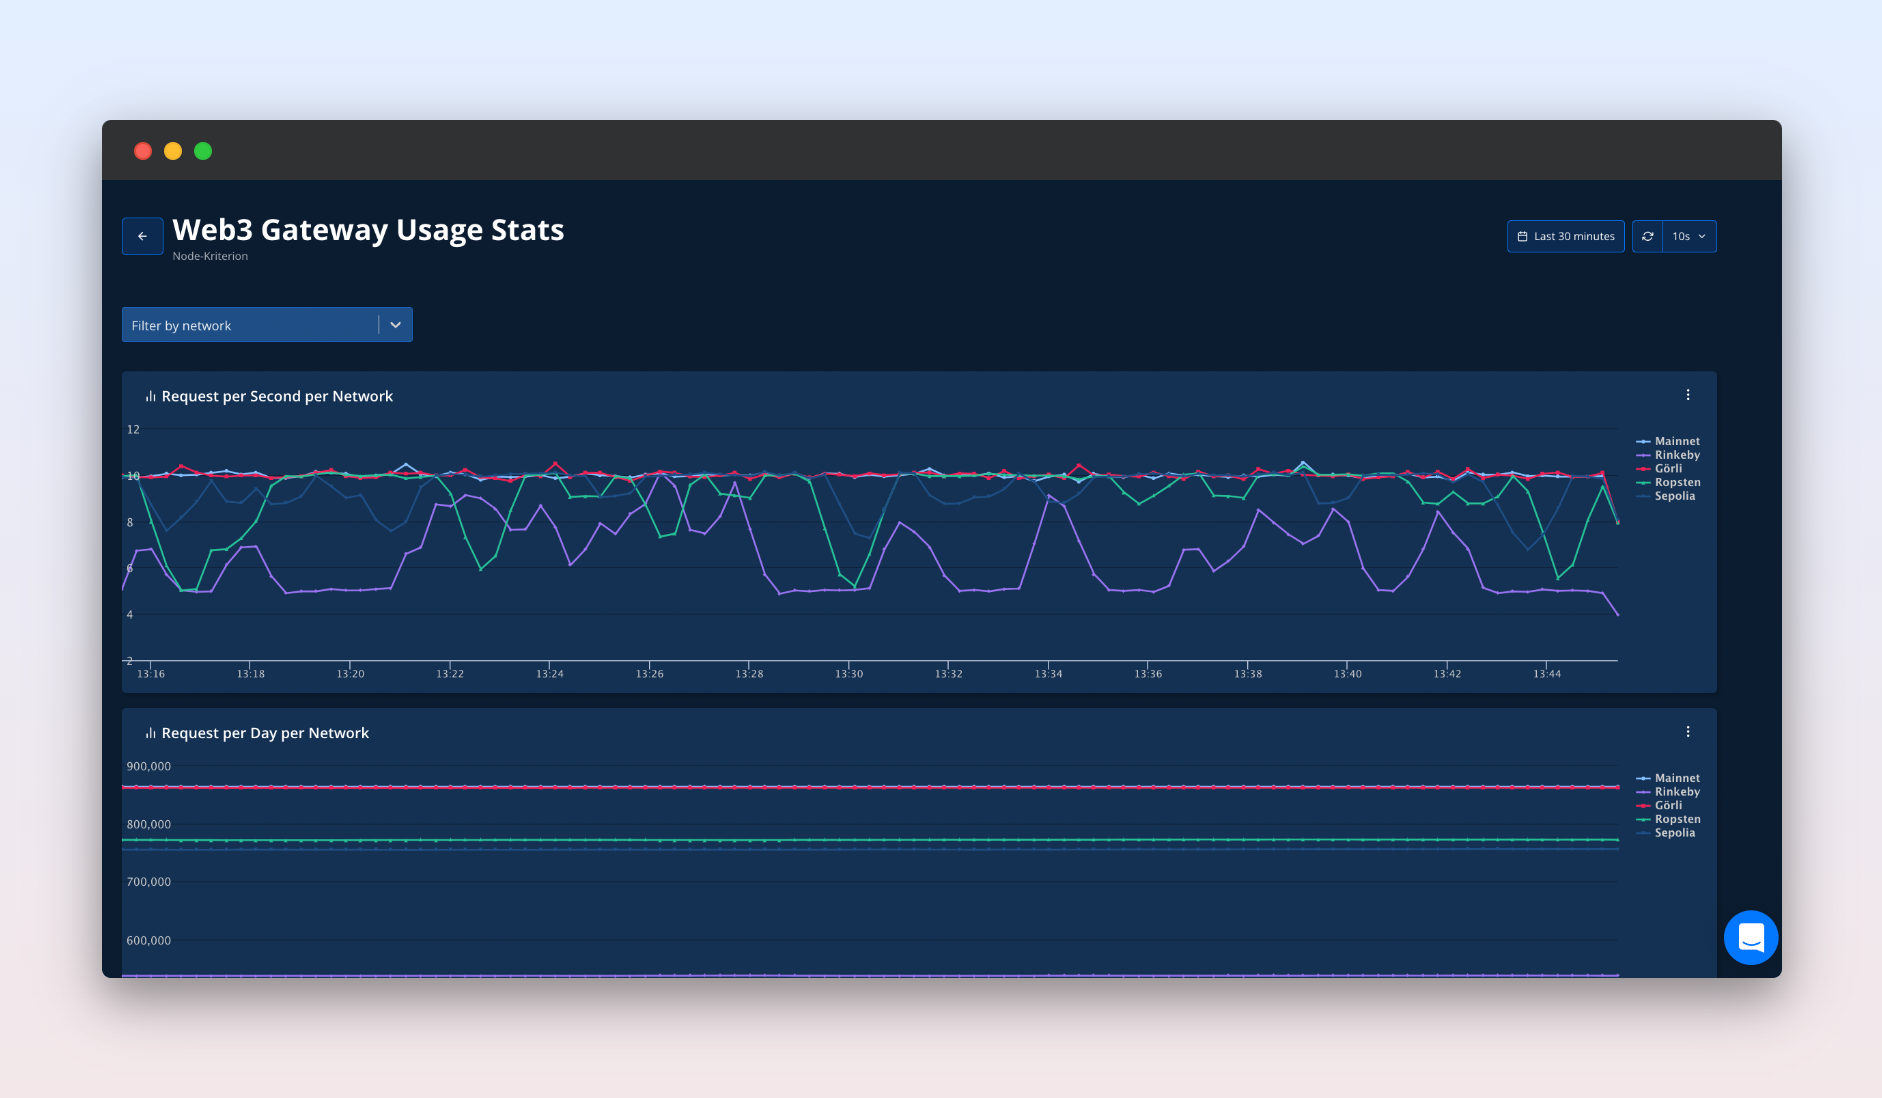This screenshot has height=1098, width=1882.
Task: Toggle Mainnet series in per-second chart legend
Action: point(1676,441)
